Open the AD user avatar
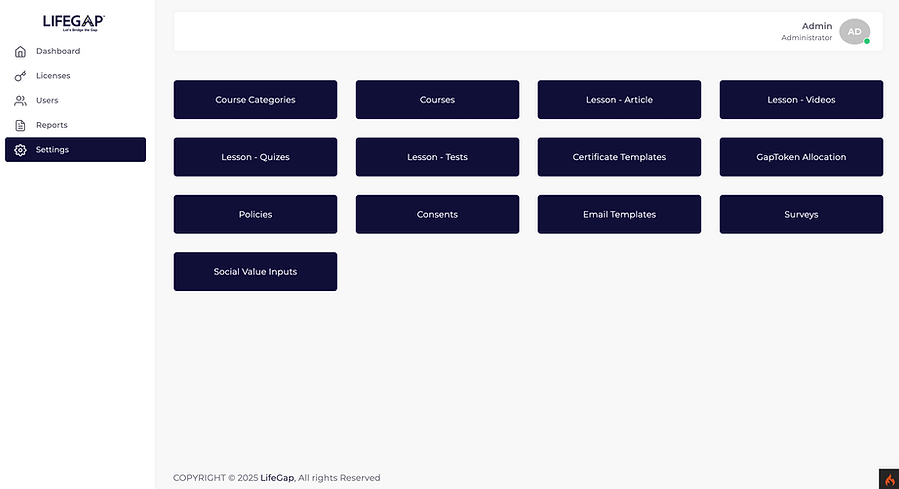This screenshot has width=899, height=489. (x=854, y=32)
